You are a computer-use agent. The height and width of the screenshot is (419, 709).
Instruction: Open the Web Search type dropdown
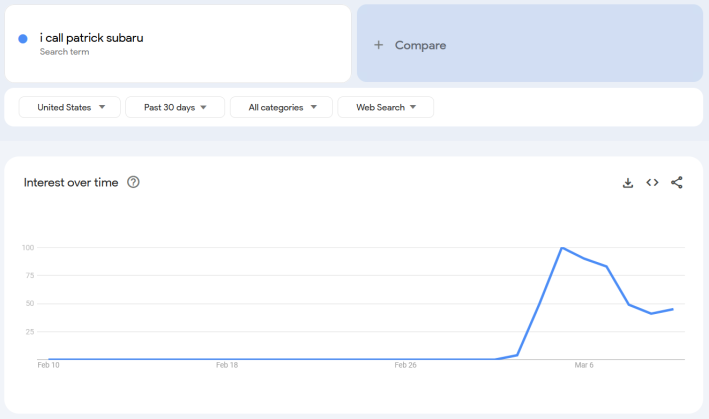click(385, 107)
